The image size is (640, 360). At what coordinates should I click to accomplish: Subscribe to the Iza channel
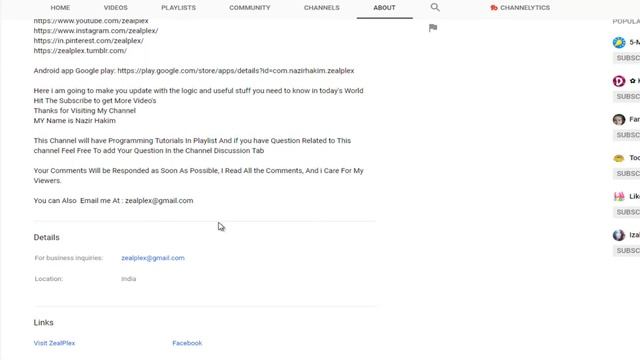(x=627, y=250)
